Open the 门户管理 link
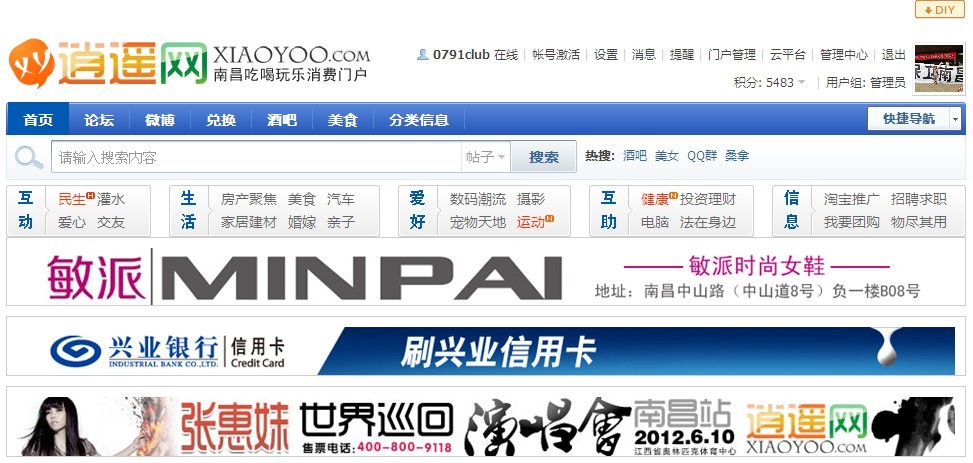973x463 pixels. [732, 55]
